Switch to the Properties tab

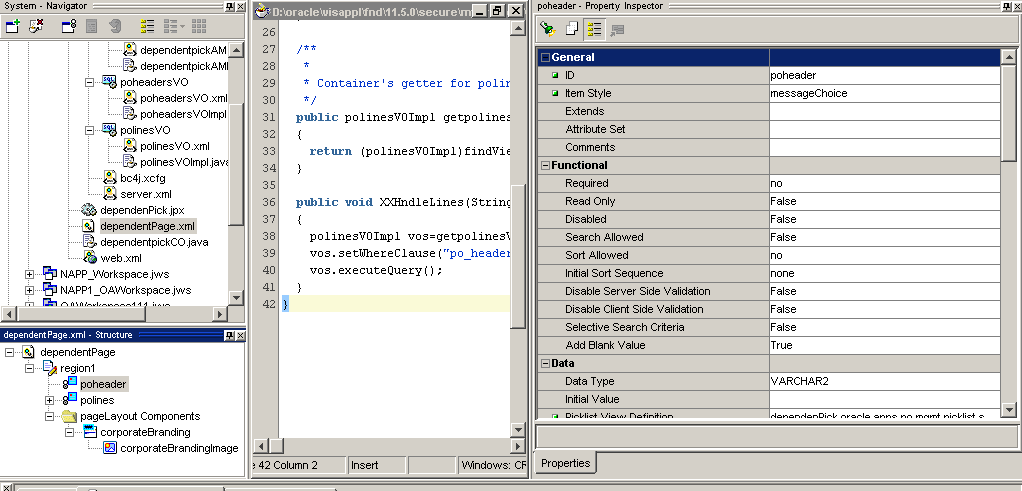565,464
